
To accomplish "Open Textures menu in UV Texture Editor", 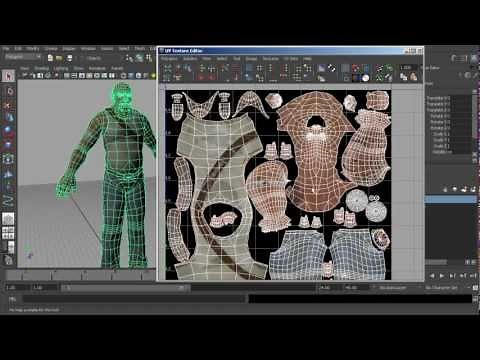I will (x=270, y=59).
